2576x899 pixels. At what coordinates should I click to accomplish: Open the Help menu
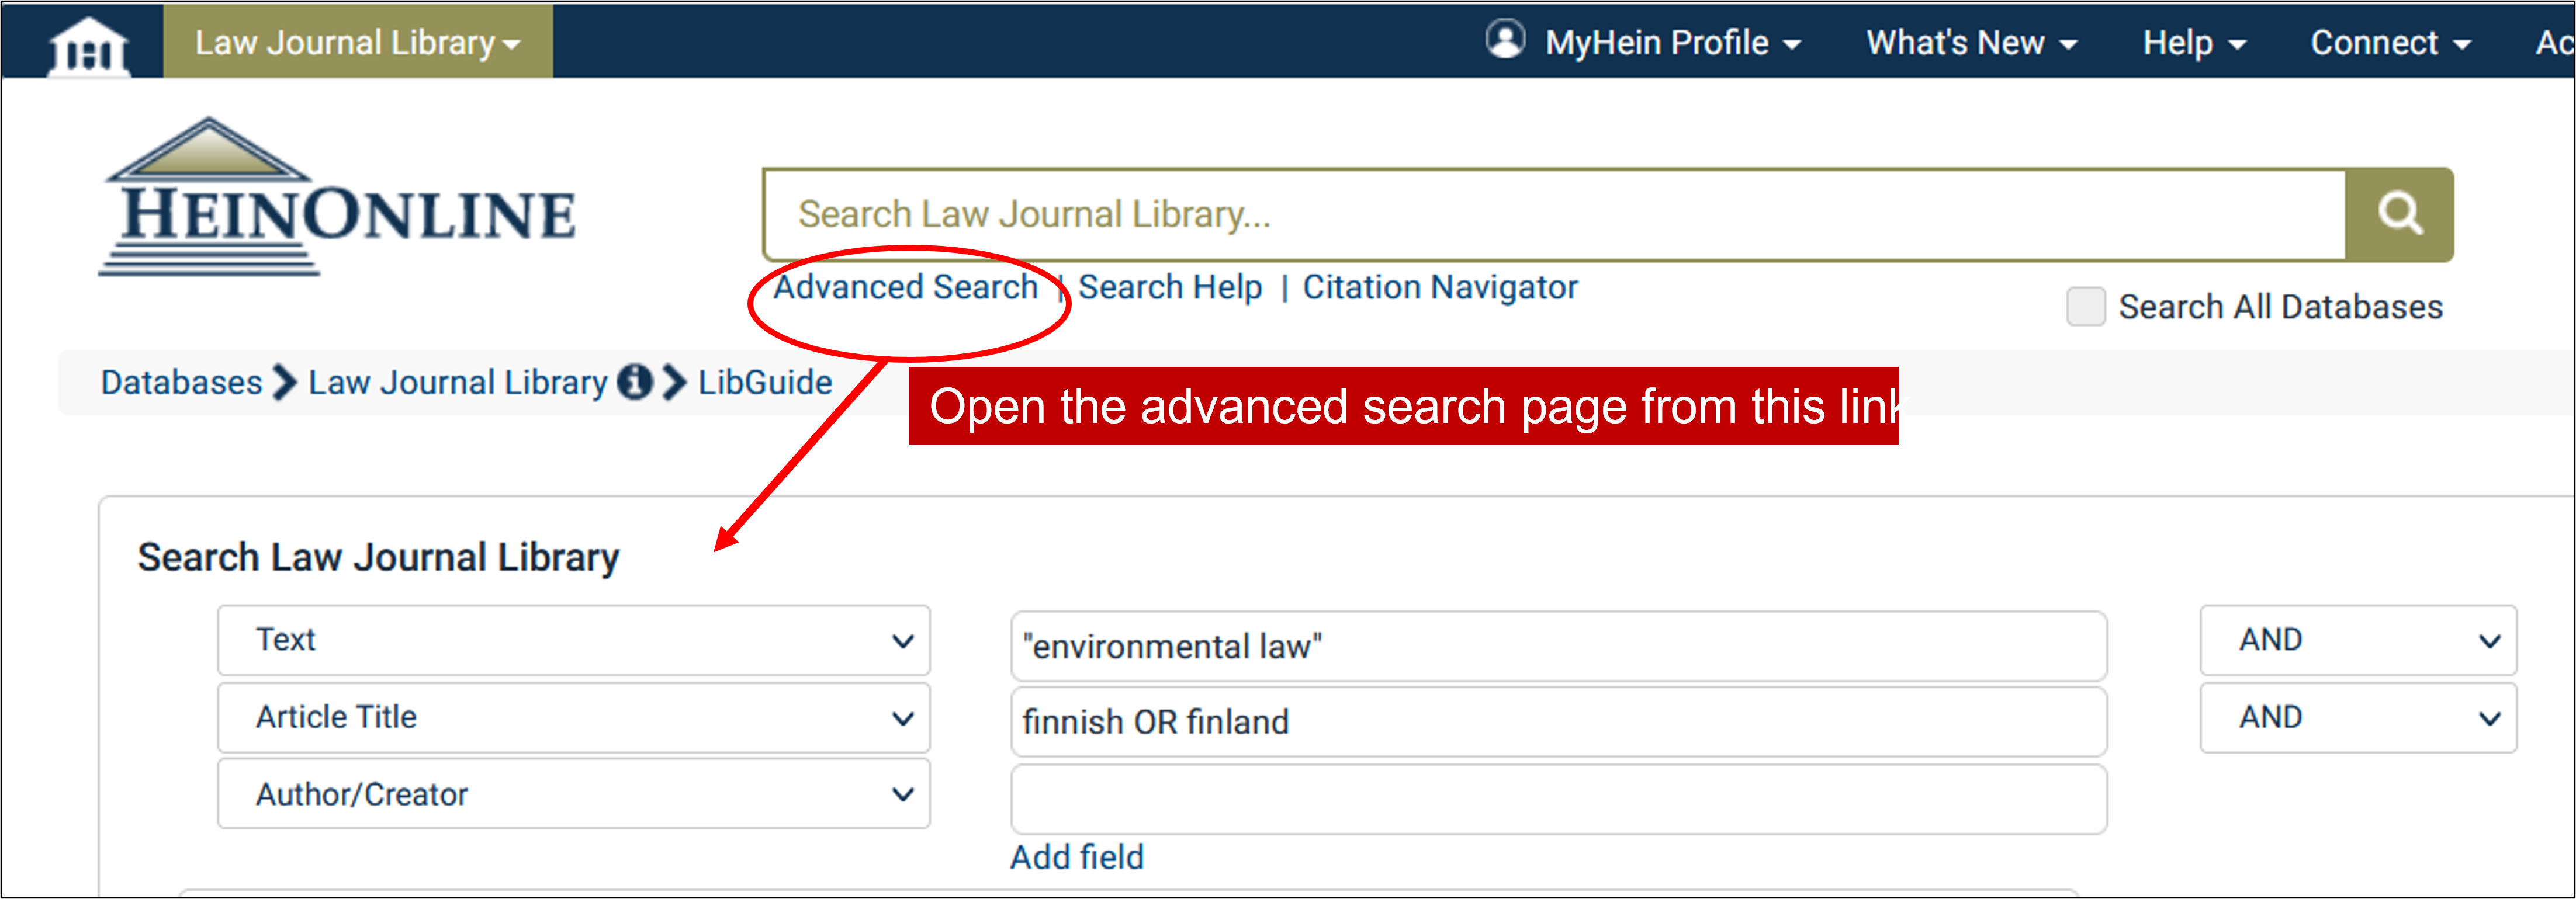2194,43
